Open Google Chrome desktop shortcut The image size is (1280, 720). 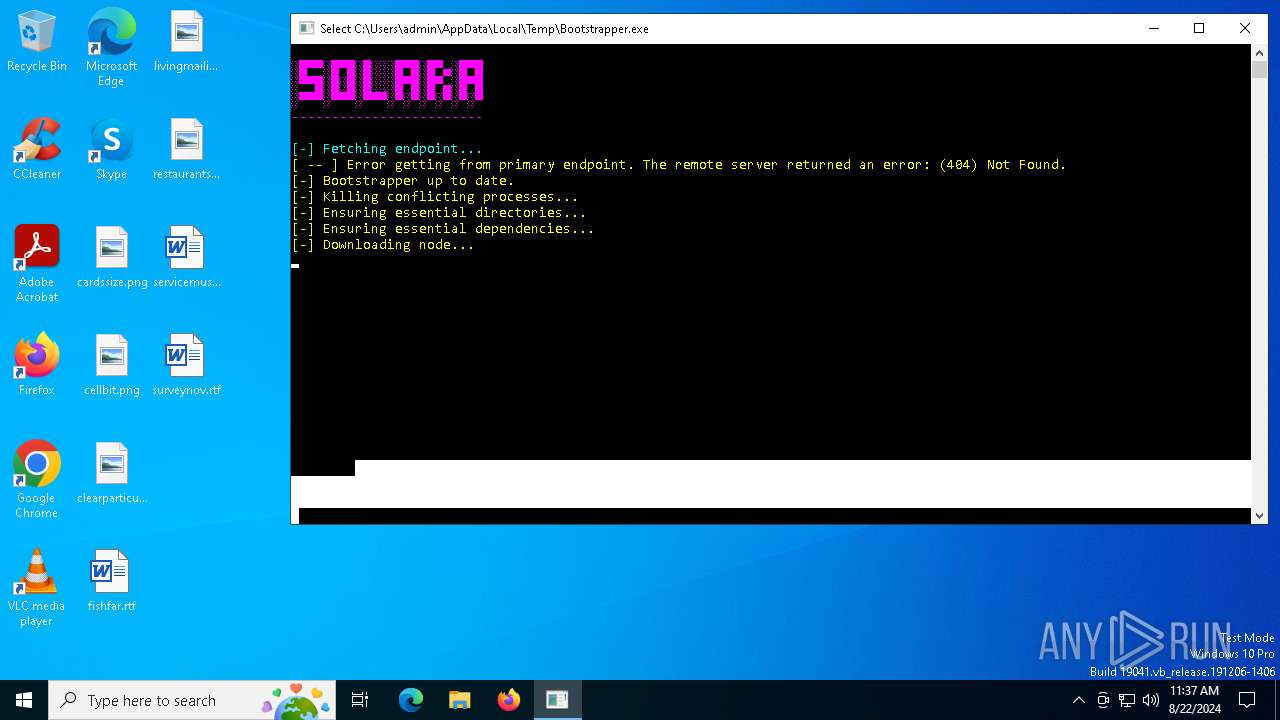37,480
